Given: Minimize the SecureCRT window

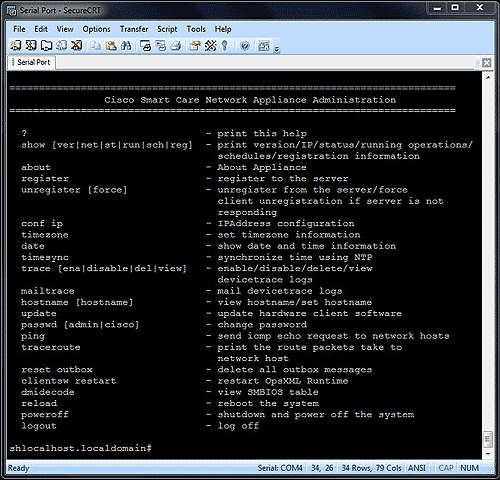Looking at the screenshot, I should coord(438,7).
